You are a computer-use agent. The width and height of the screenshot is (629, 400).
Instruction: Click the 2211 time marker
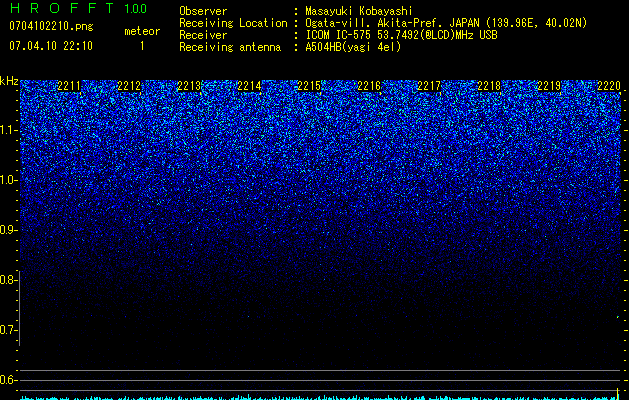(69, 86)
